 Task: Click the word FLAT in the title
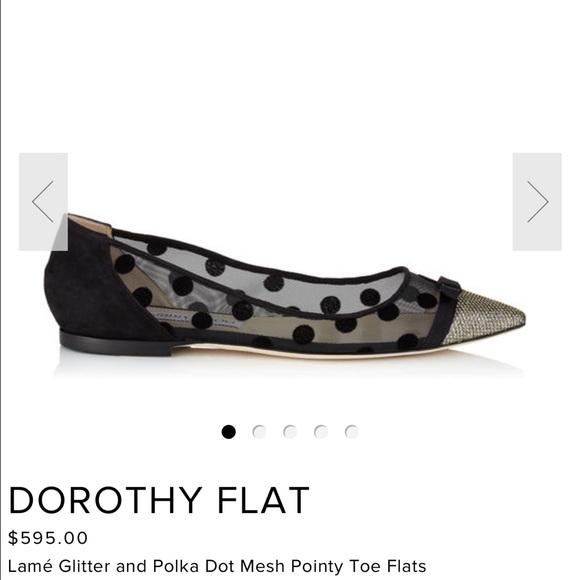click(x=263, y=500)
